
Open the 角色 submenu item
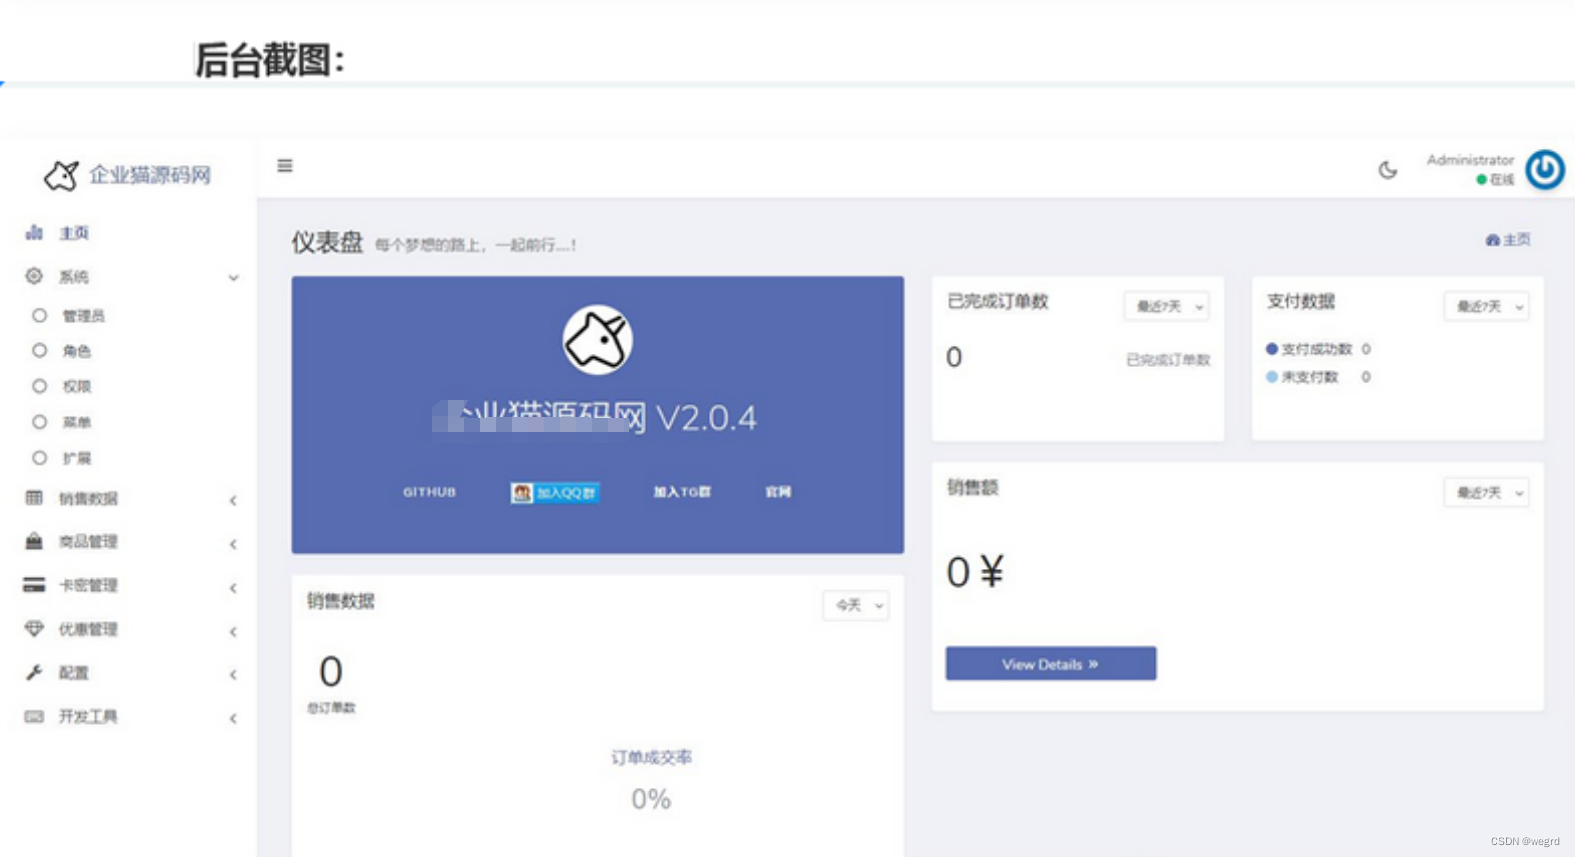[77, 351]
